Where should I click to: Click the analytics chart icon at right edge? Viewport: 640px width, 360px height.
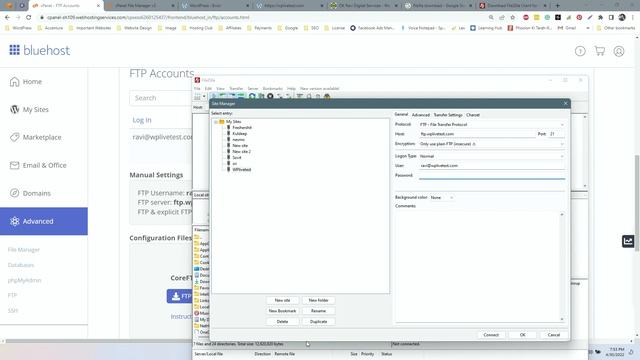click(628, 241)
